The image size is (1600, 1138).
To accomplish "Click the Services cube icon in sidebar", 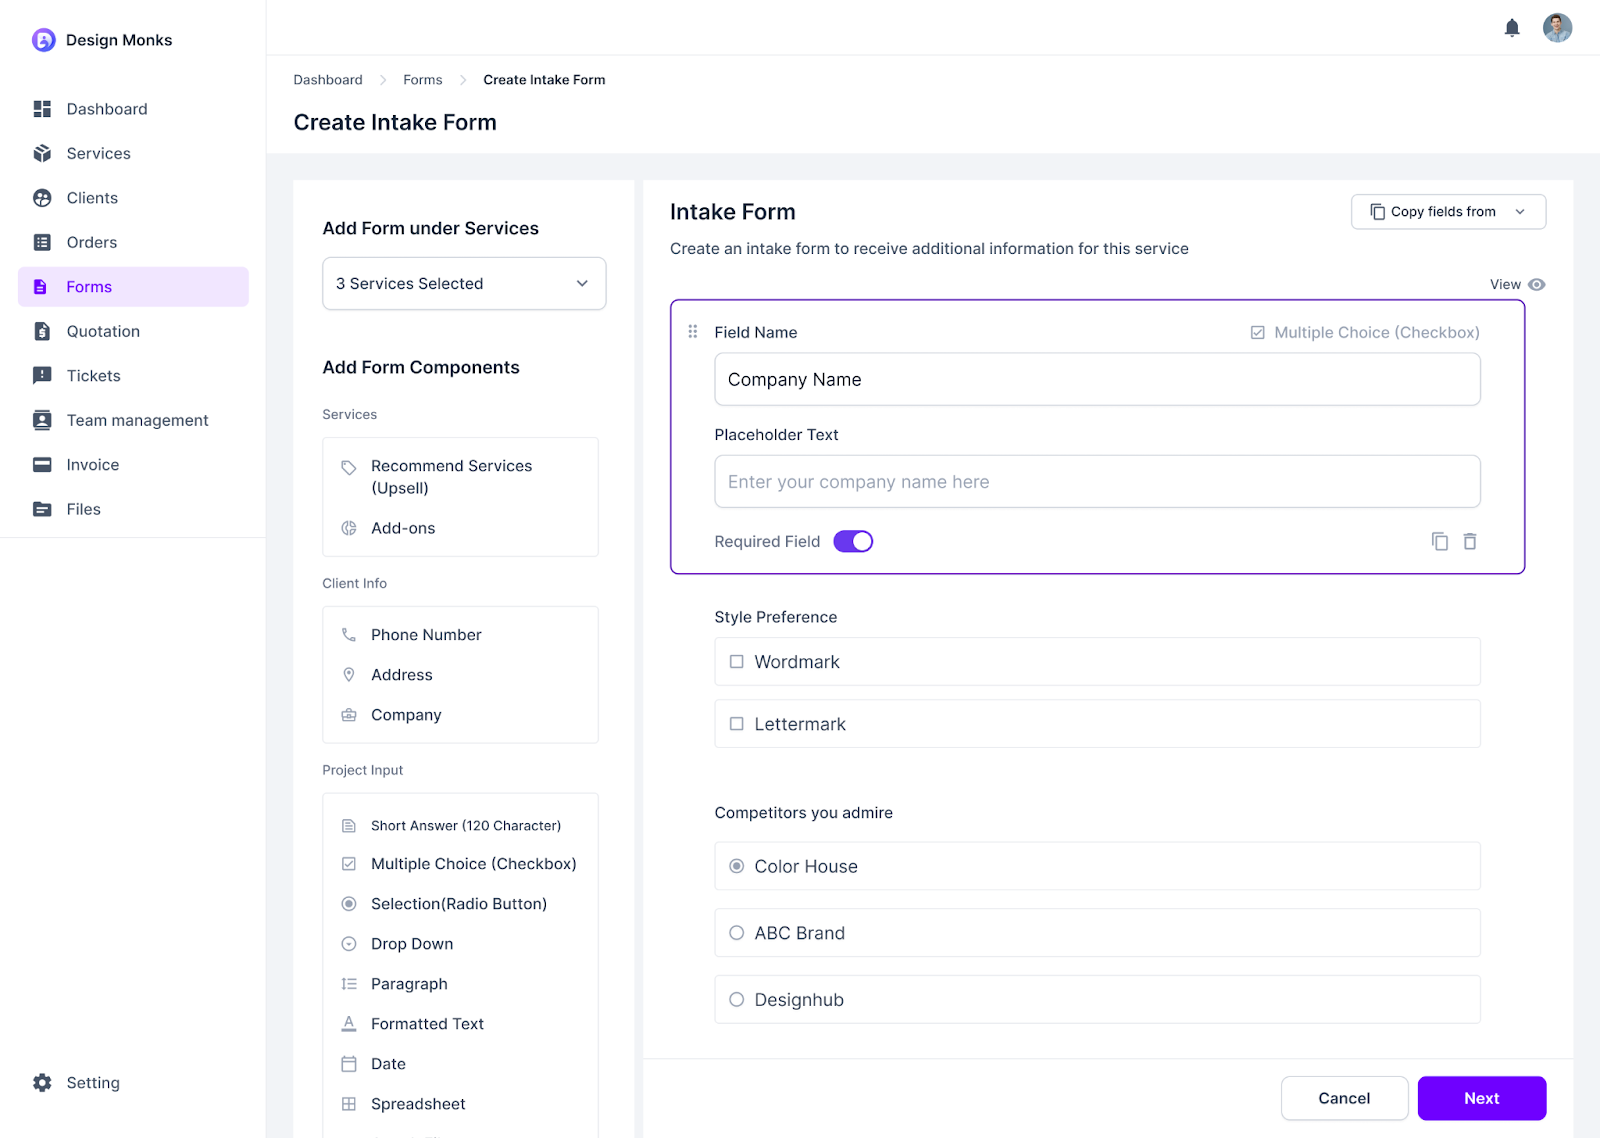I will pyautogui.click(x=42, y=153).
